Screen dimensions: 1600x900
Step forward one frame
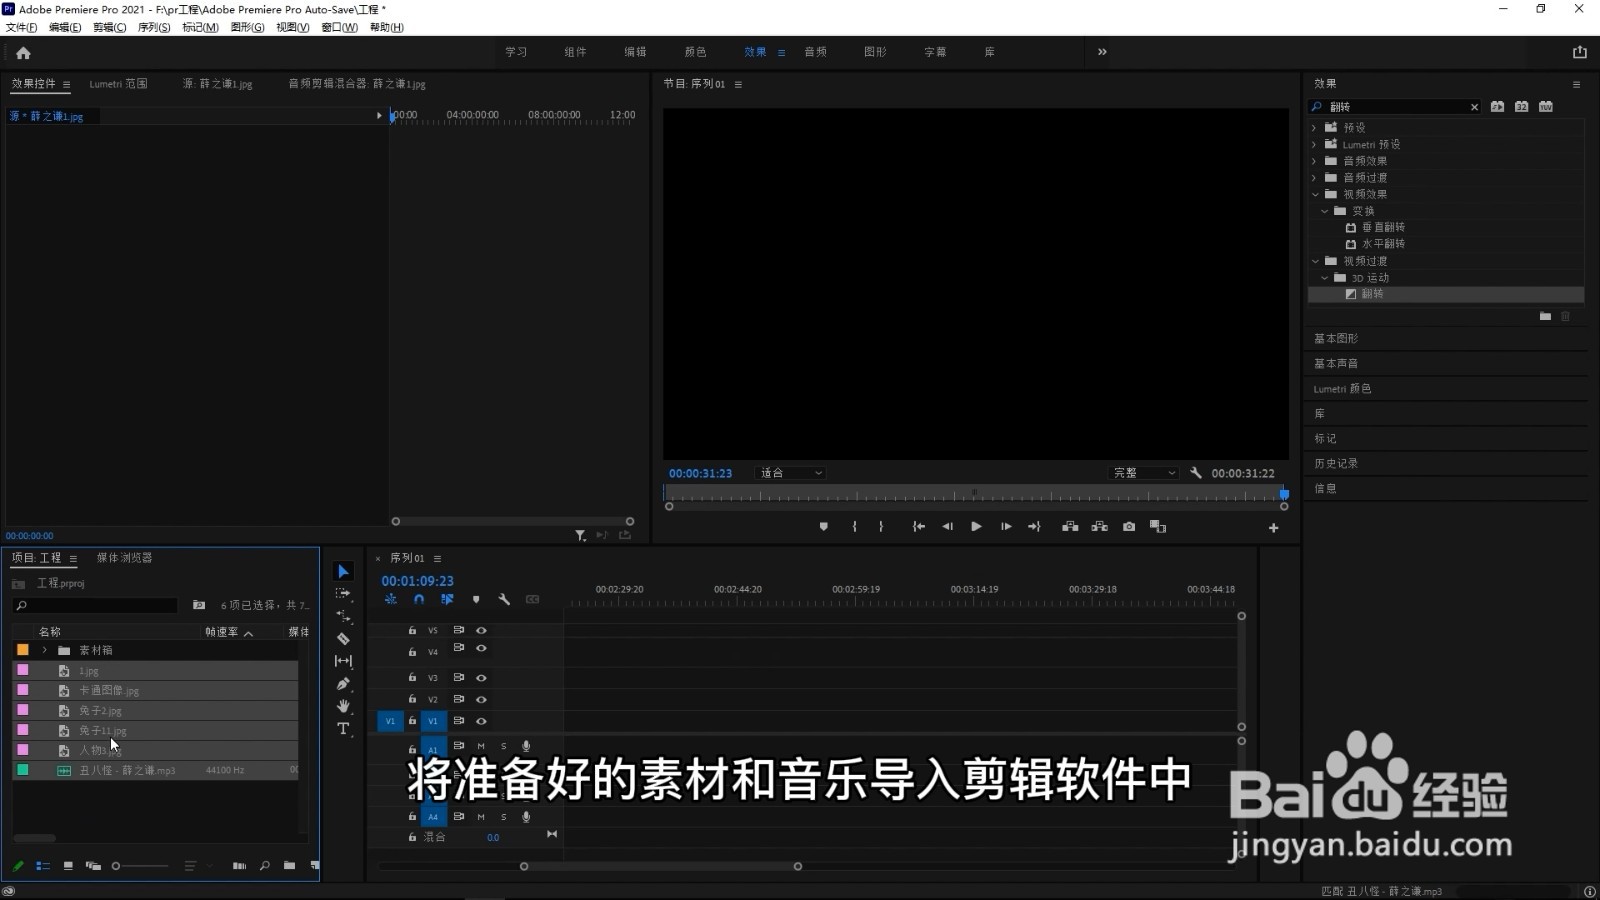(1006, 527)
